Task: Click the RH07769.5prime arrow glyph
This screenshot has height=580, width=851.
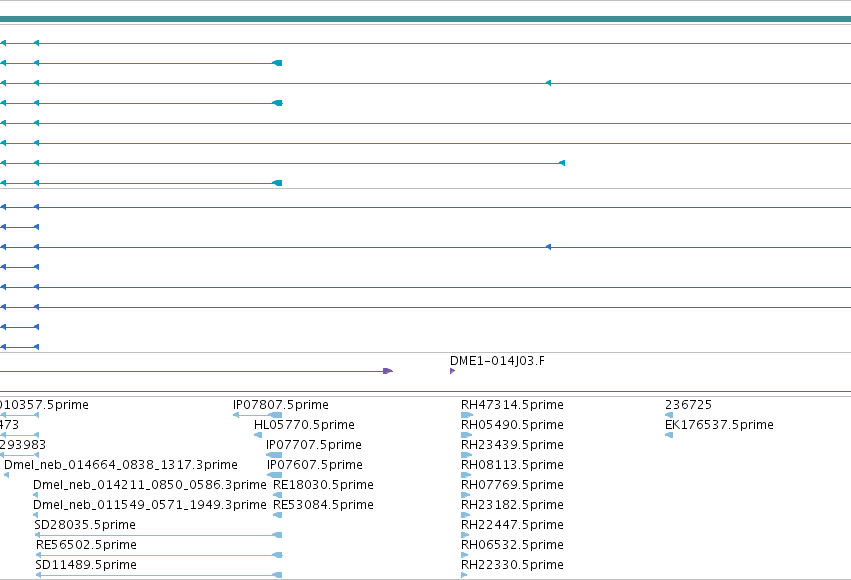Action: [466, 495]
